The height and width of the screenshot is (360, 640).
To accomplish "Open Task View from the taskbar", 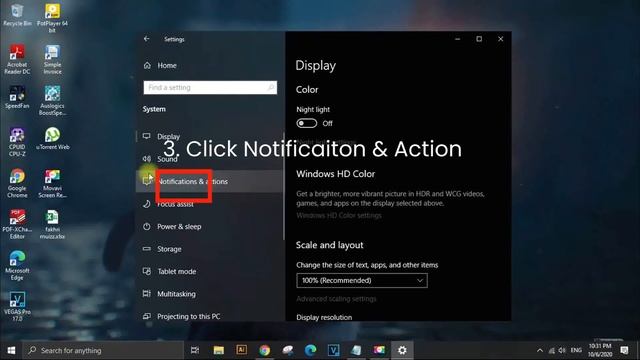I will pyautogui.click(x=195, y=350).
